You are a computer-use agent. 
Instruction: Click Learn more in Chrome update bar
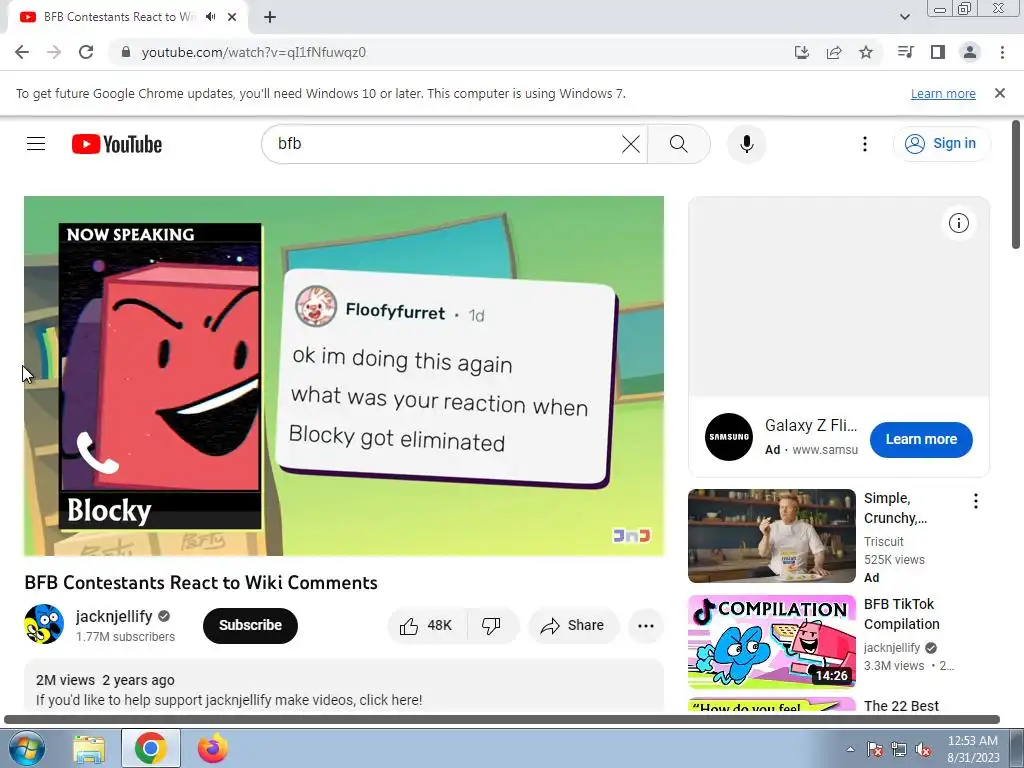point(943,93)
